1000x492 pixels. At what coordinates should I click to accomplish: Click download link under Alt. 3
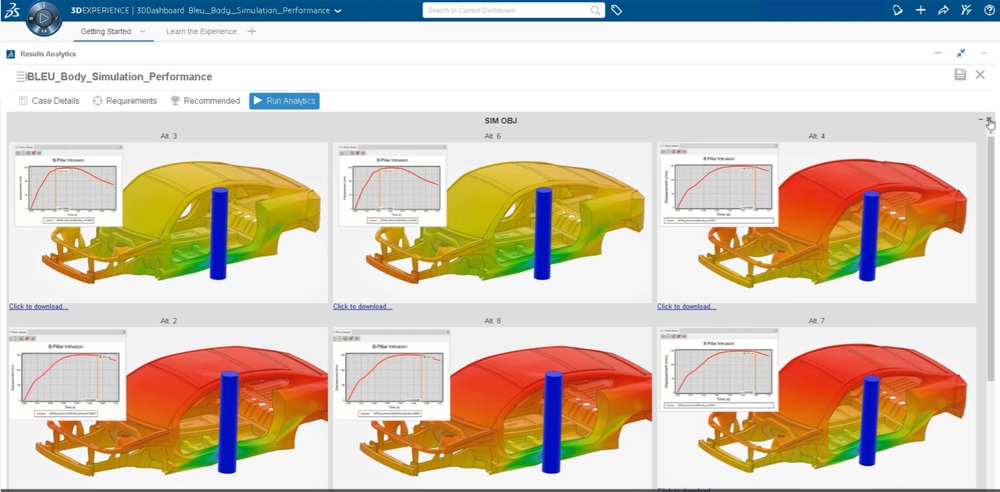pos(38,307)
